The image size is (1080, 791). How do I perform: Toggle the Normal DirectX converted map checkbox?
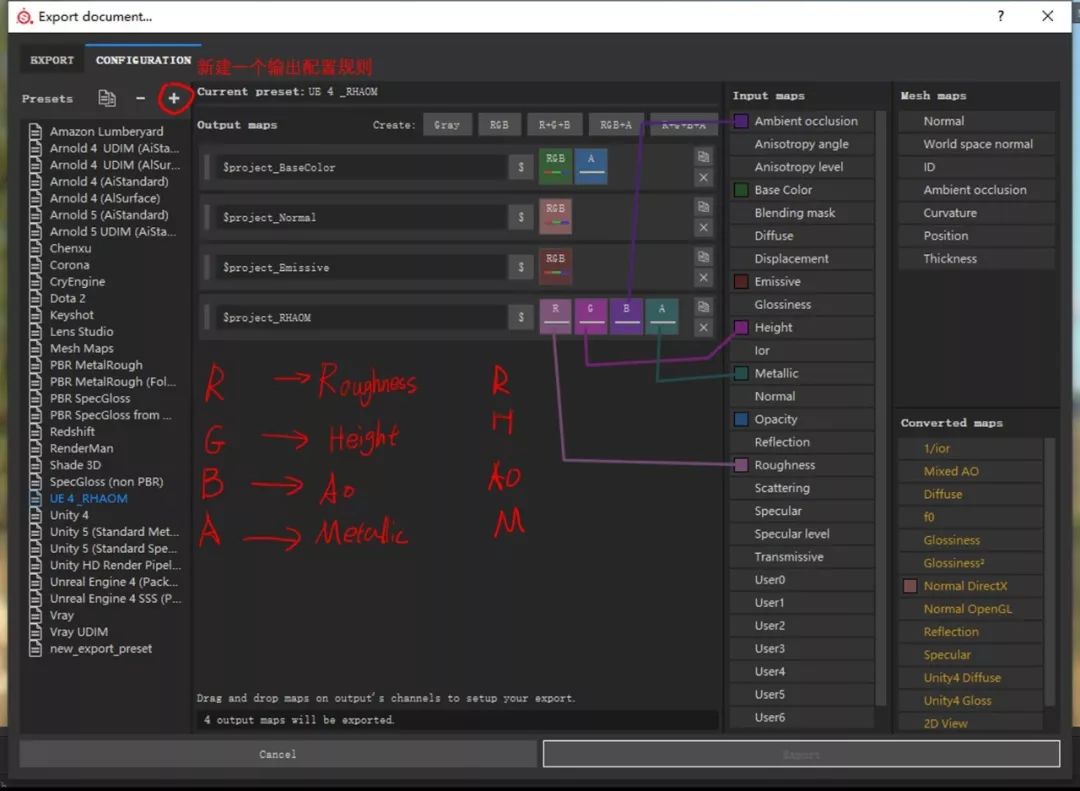(x=910, y=585)
